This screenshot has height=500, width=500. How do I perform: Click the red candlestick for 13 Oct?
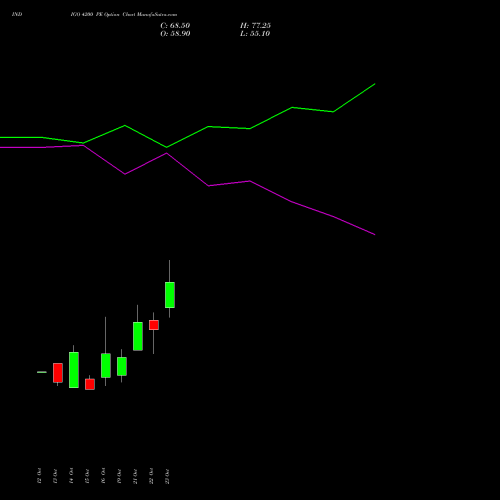[x=58, y=373]
